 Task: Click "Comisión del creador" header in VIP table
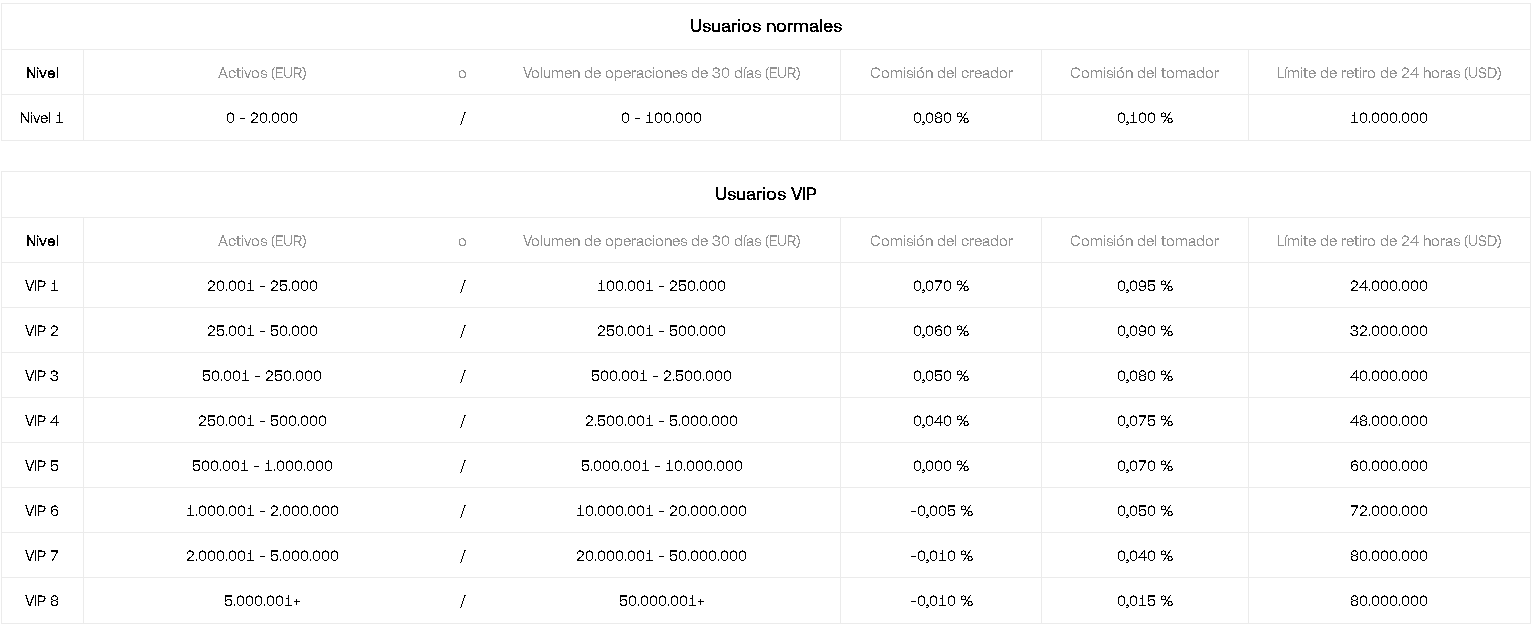941,241
